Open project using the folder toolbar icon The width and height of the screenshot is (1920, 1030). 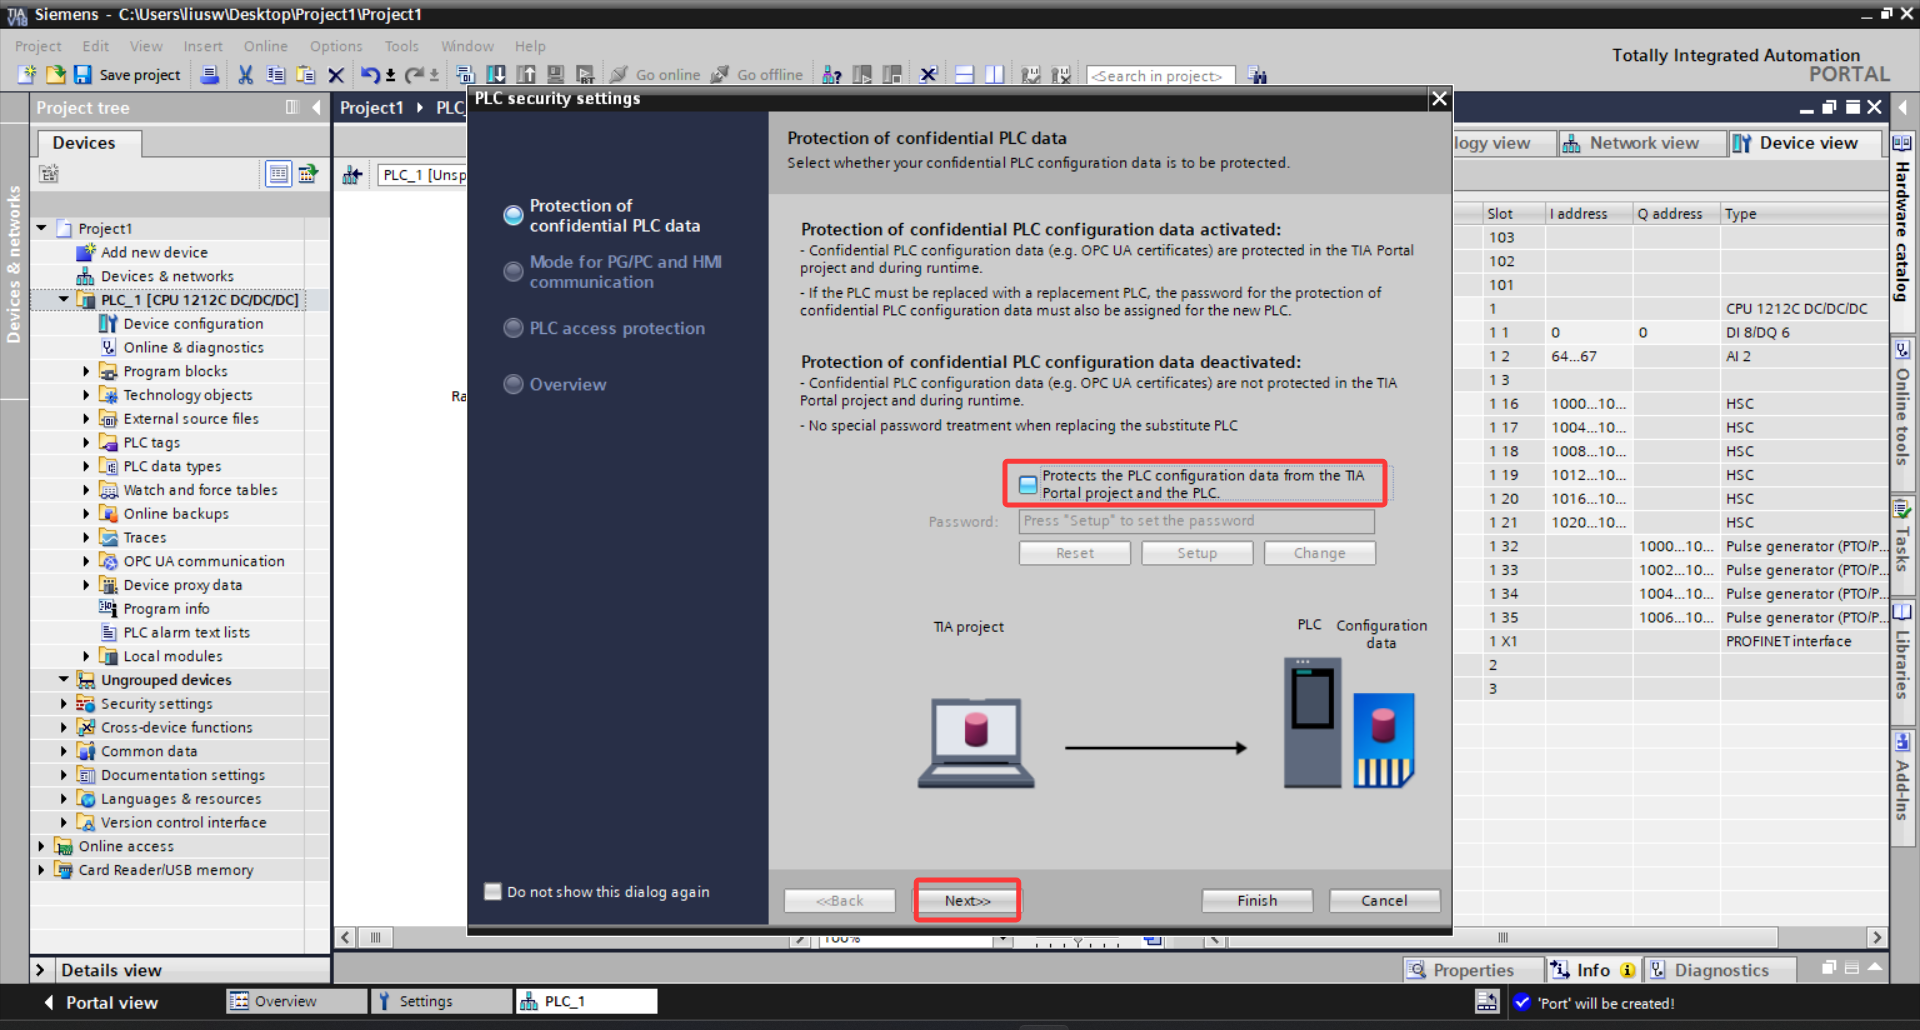[56, 74]
